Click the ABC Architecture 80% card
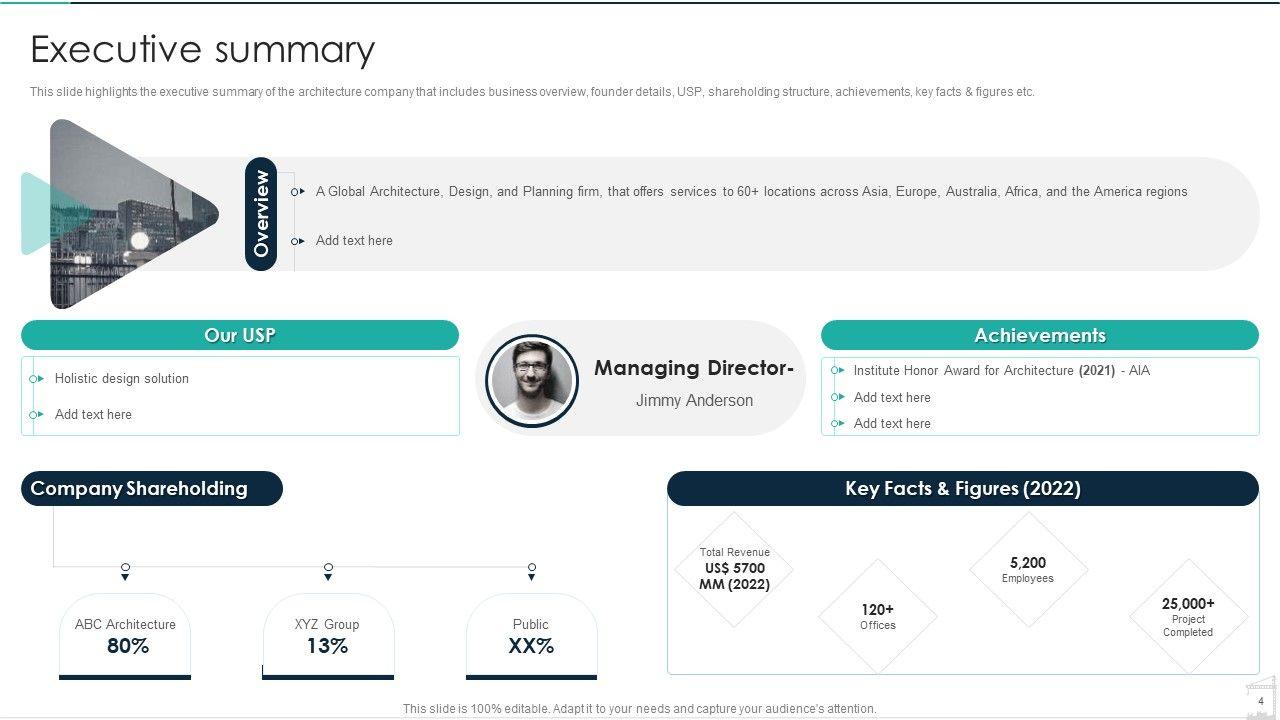Image resolution: width=1280 pixels, height=720 pixels. (125, 636)
